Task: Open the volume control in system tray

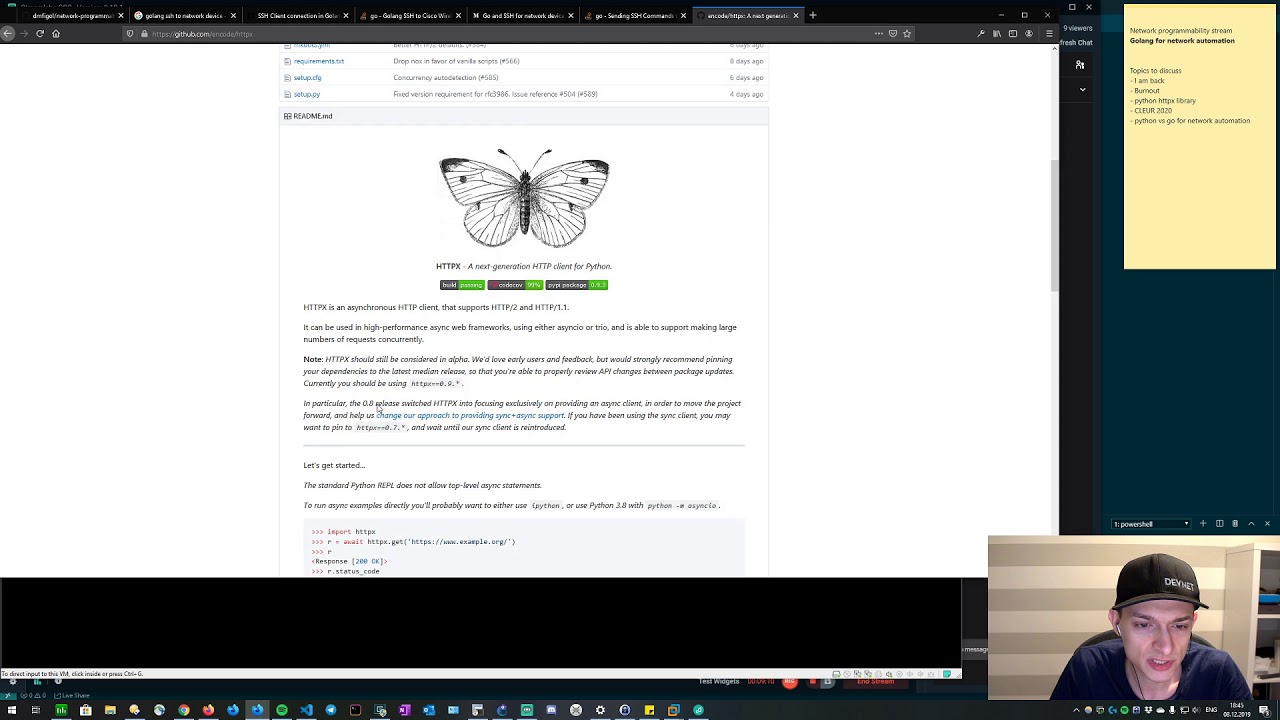Action: (1196, 711)
